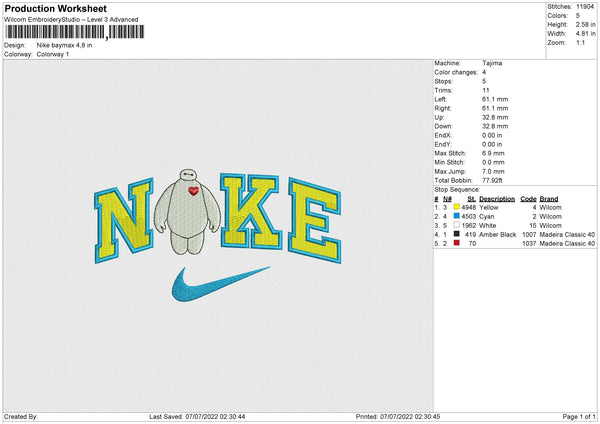Image resolution: width=600 pixels, height=424 pixels.
Task: Click the Yellow thread color swatch
Action: pyautogui.click(x=457, y=207)
